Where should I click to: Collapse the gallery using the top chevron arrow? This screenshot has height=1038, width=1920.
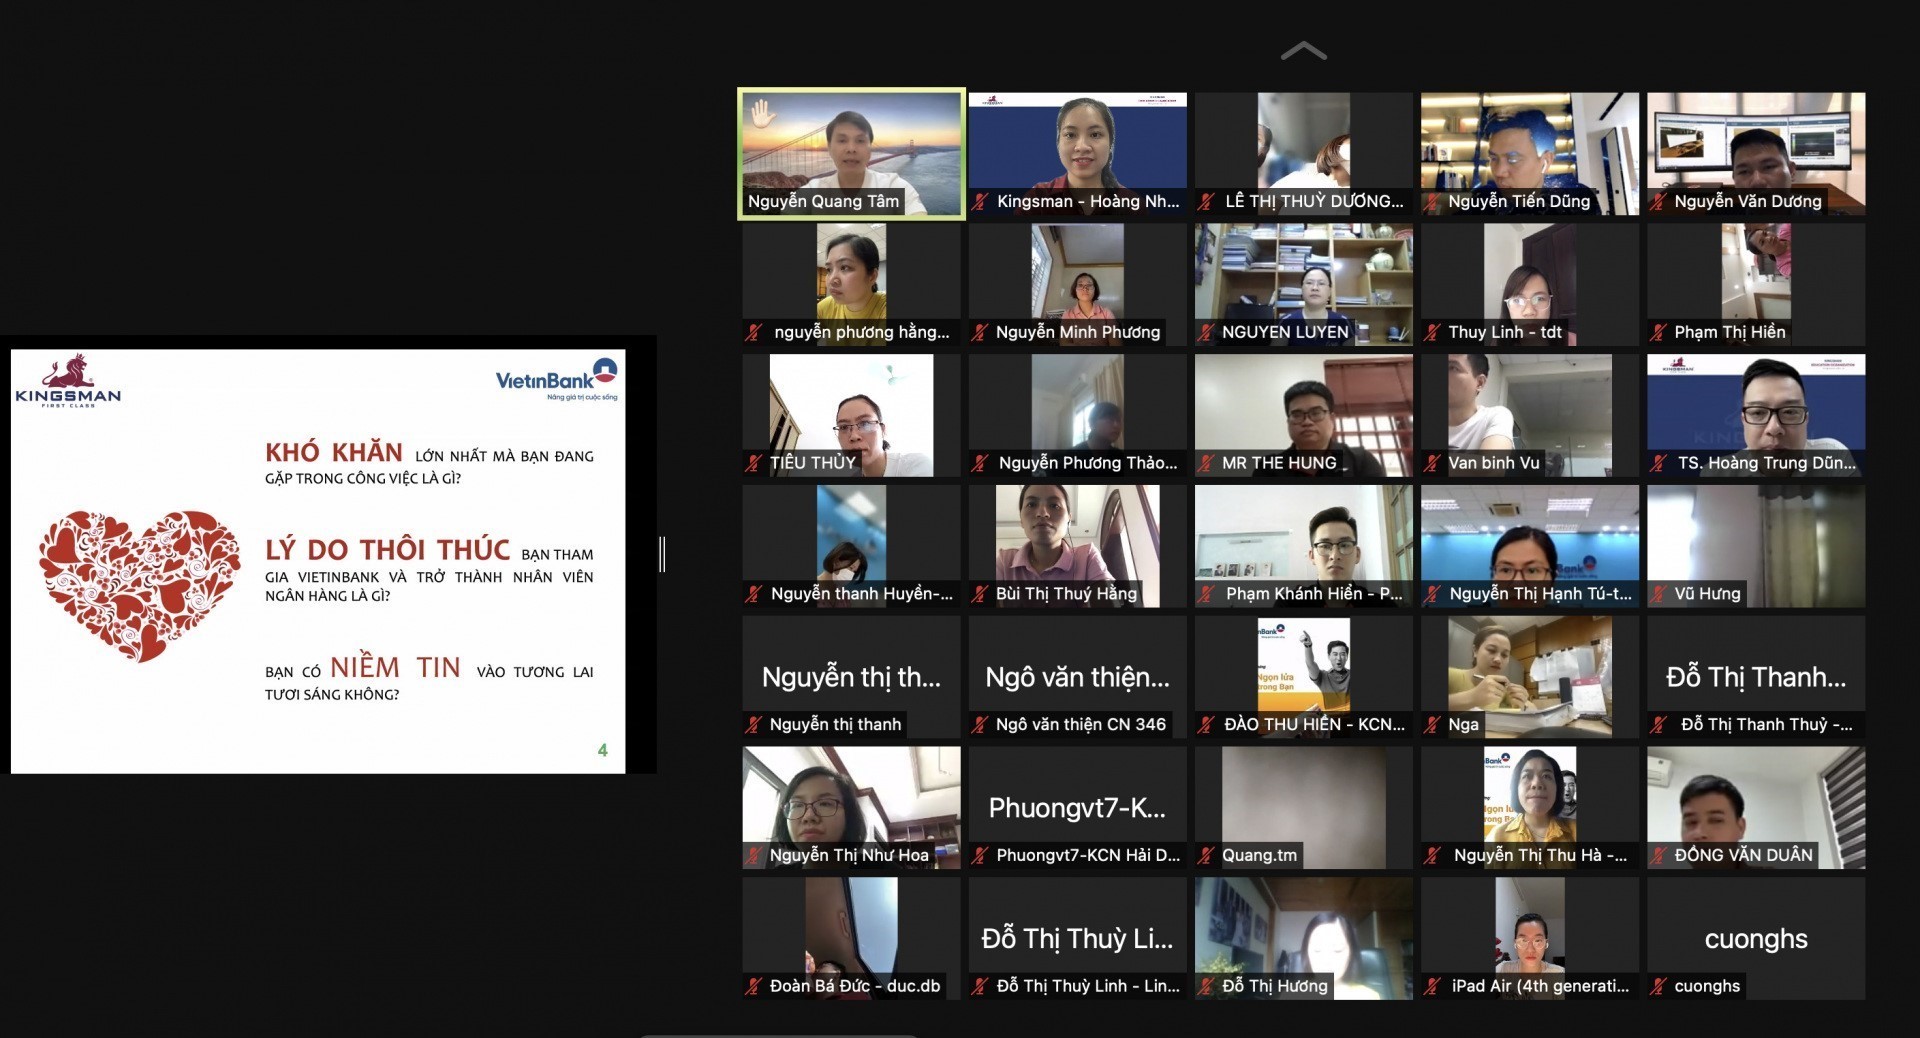pos(1303,51)
